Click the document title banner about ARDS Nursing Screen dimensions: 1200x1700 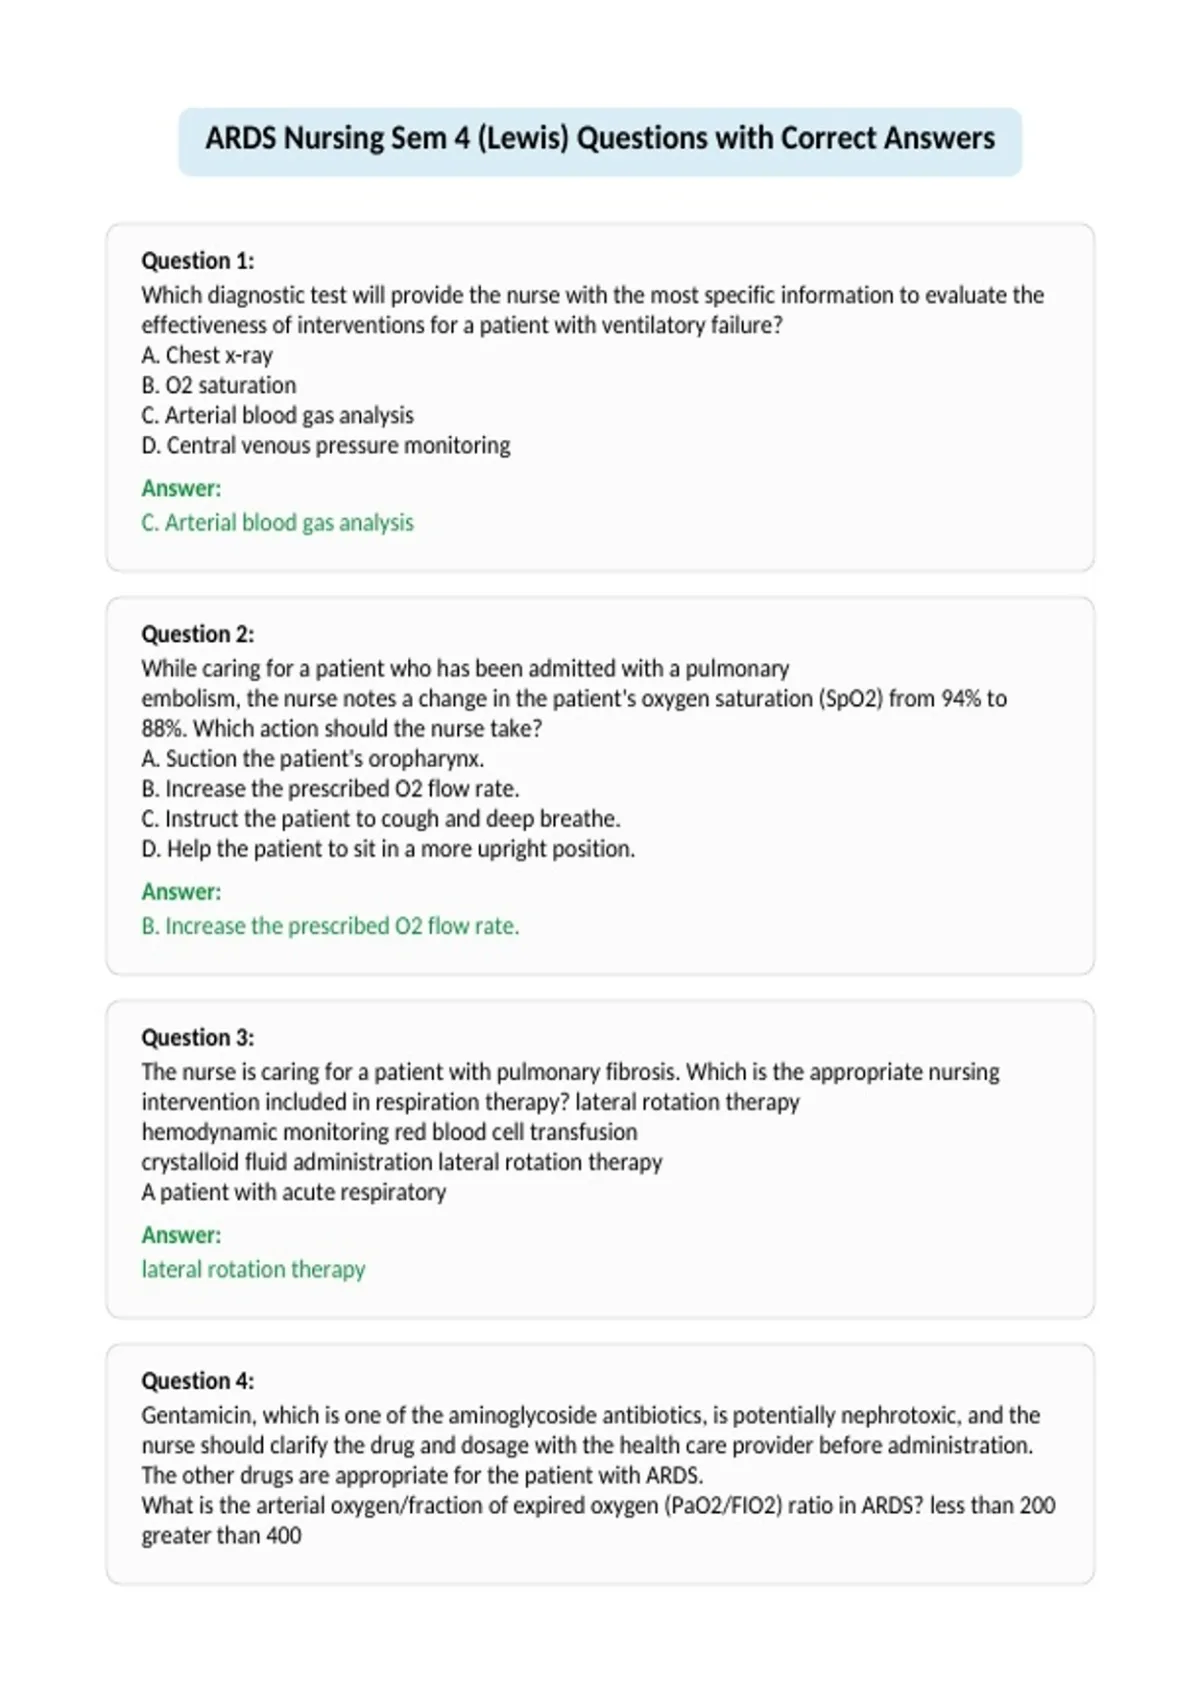[x=600, y=139]
